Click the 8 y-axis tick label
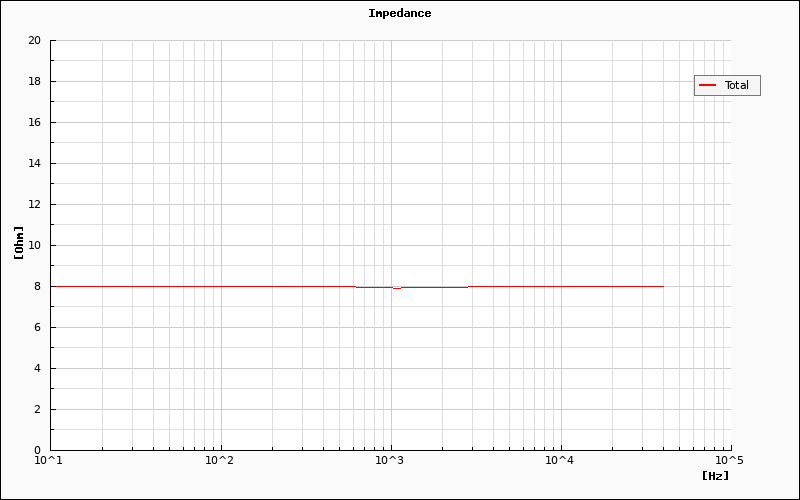Screen dimensions: 800x500 pos(38,286)
